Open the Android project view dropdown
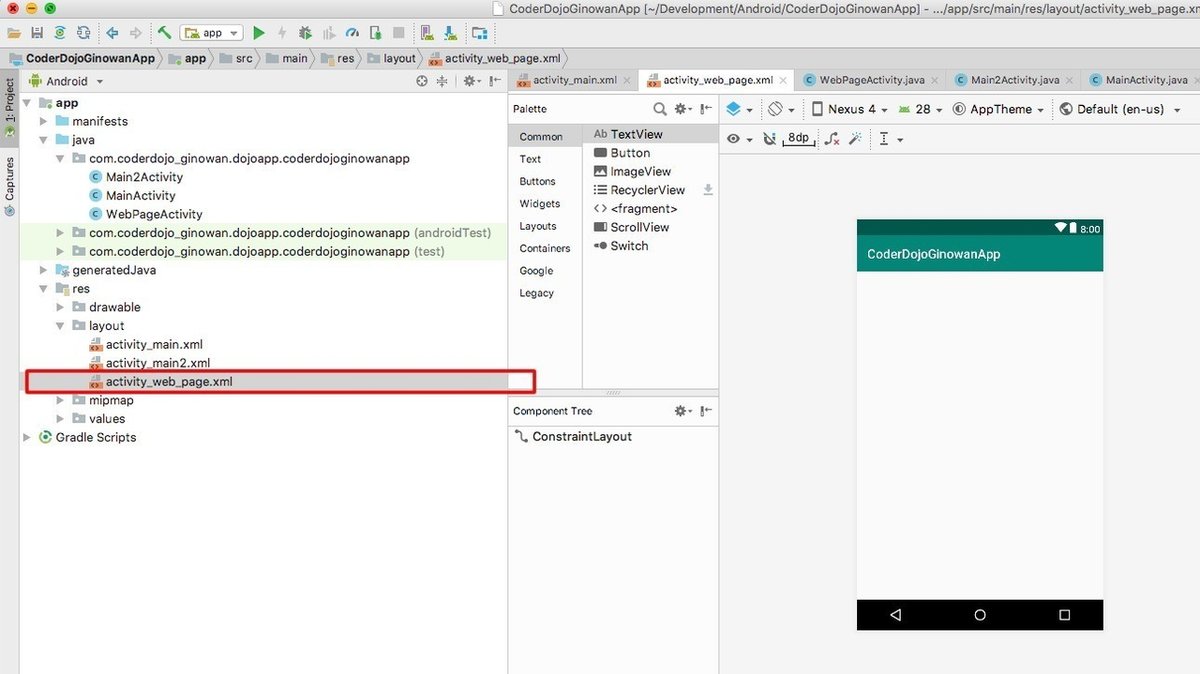Image resolution: width=1200 pixels, height=674 pixels. coord(68,81)
